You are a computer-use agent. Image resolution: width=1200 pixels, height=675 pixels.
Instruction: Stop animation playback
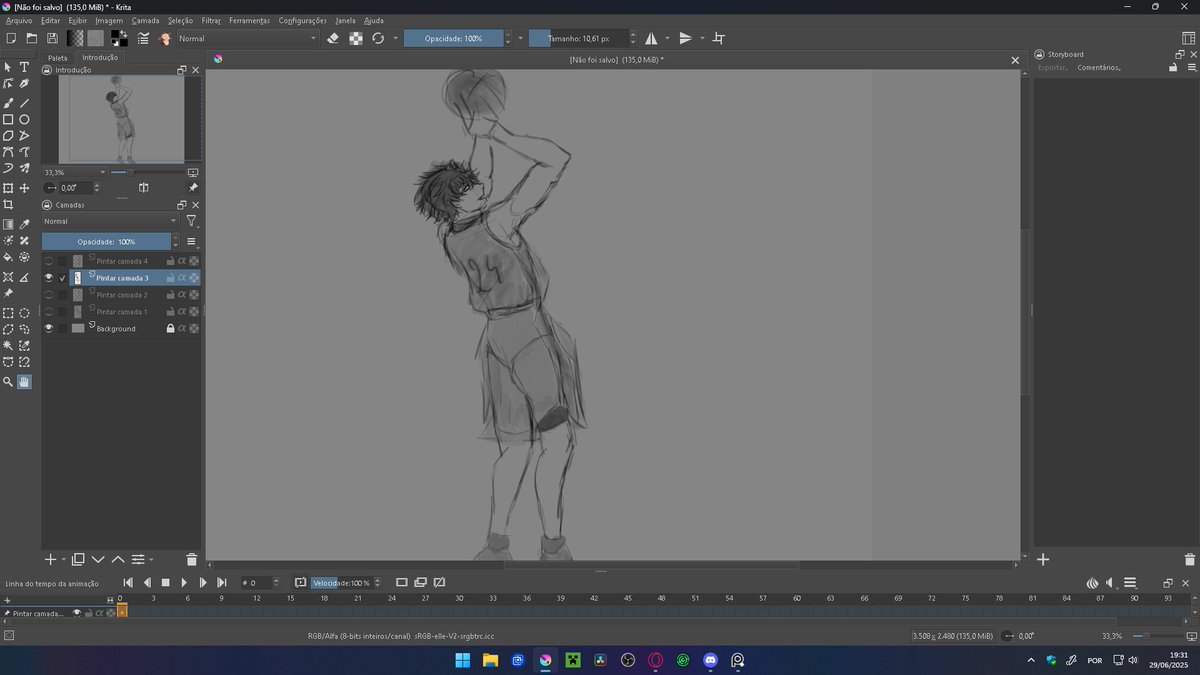166,582
